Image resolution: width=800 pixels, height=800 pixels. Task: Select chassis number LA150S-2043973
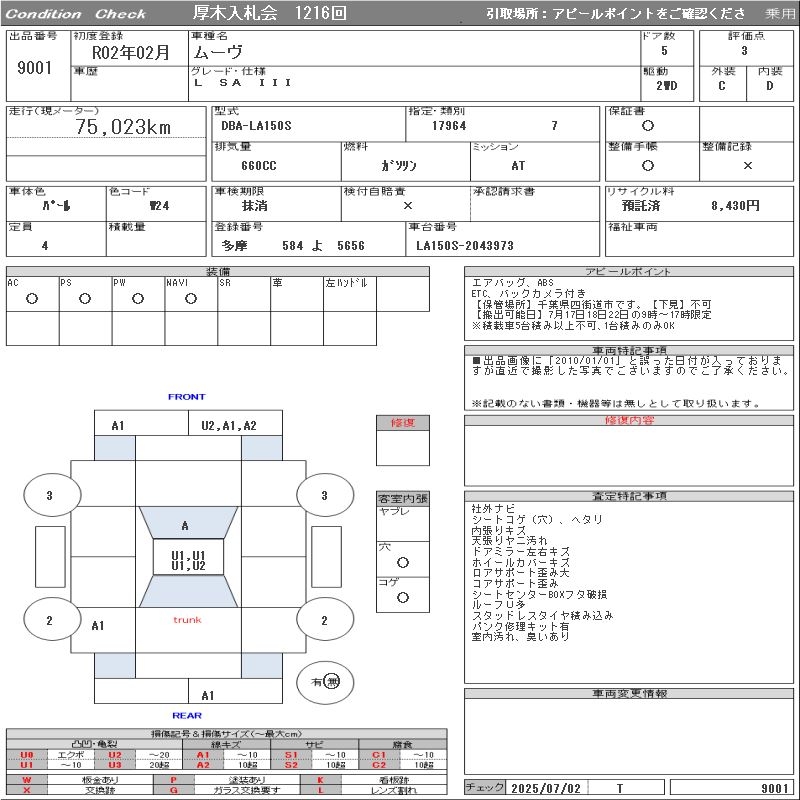pos(465,246)
